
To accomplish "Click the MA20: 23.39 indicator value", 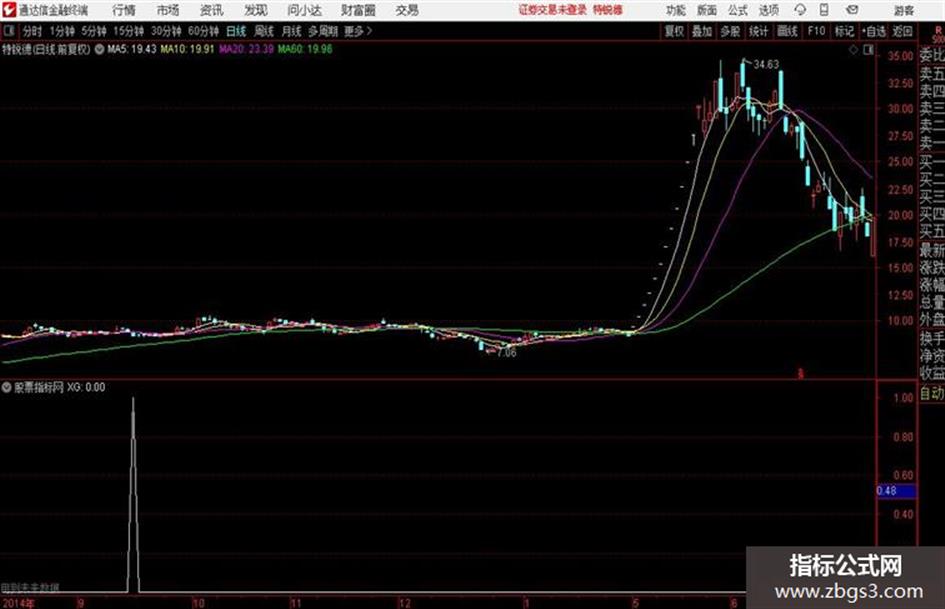I will (246, 49).
